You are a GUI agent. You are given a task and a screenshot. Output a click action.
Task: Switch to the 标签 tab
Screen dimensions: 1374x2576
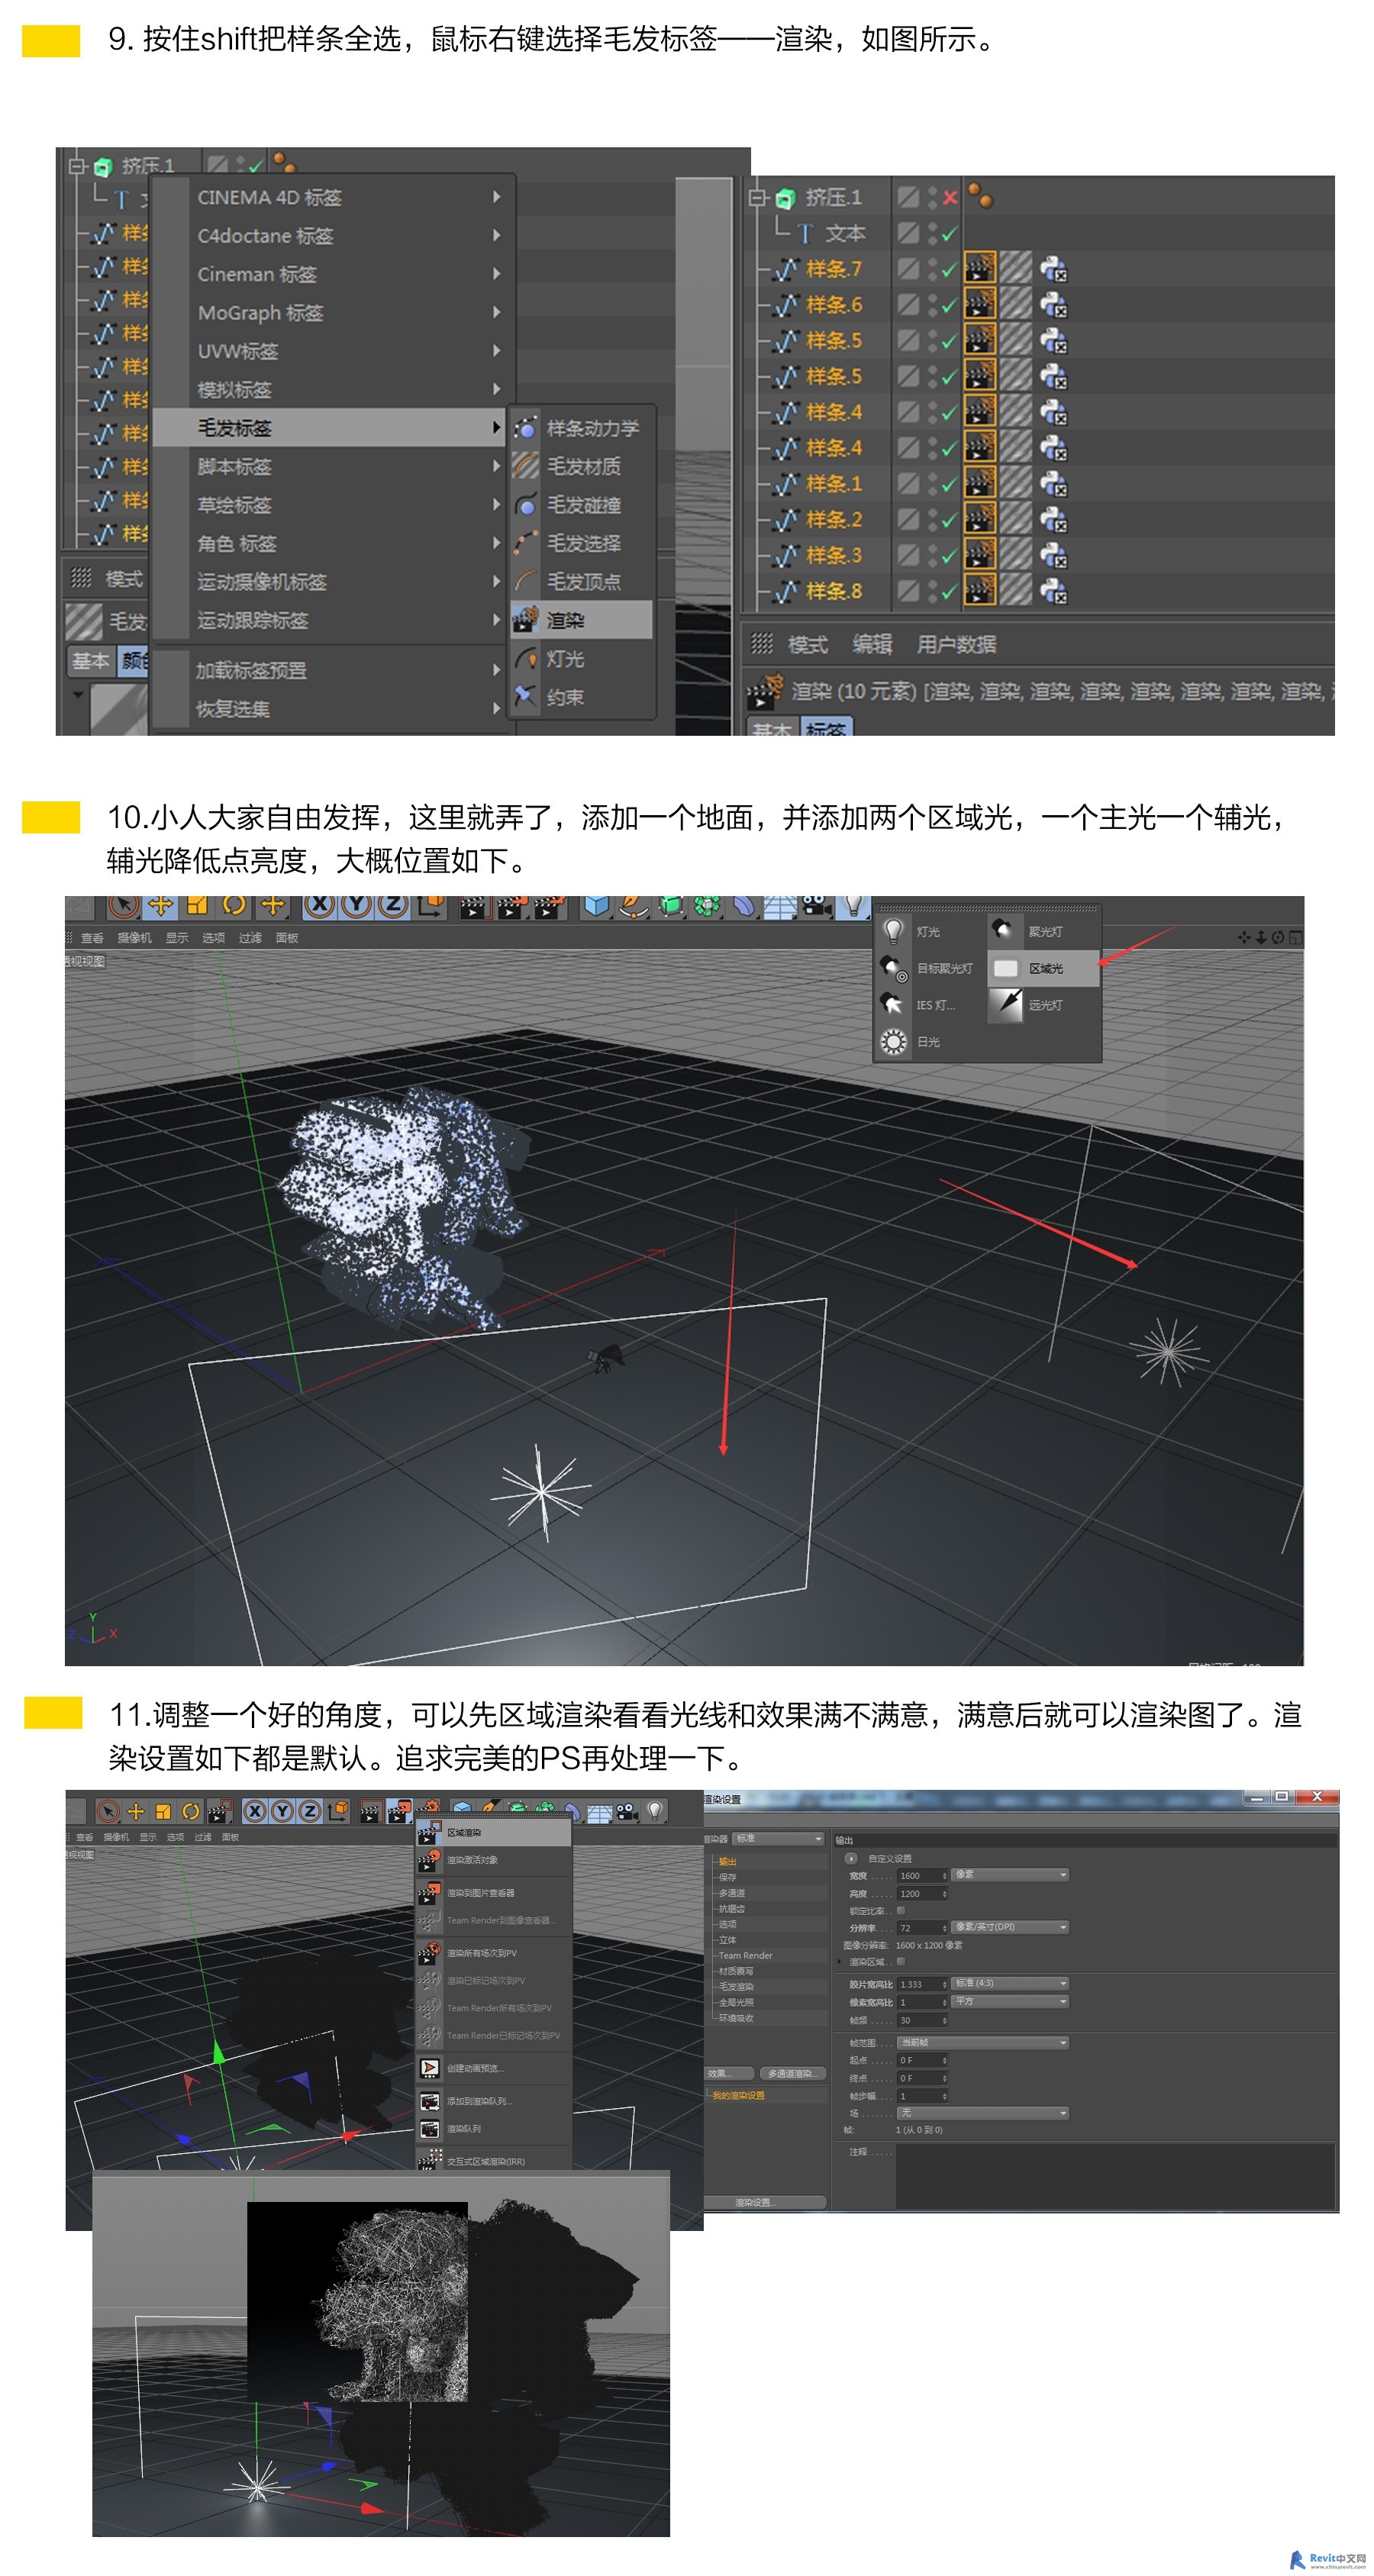(825, 728)
